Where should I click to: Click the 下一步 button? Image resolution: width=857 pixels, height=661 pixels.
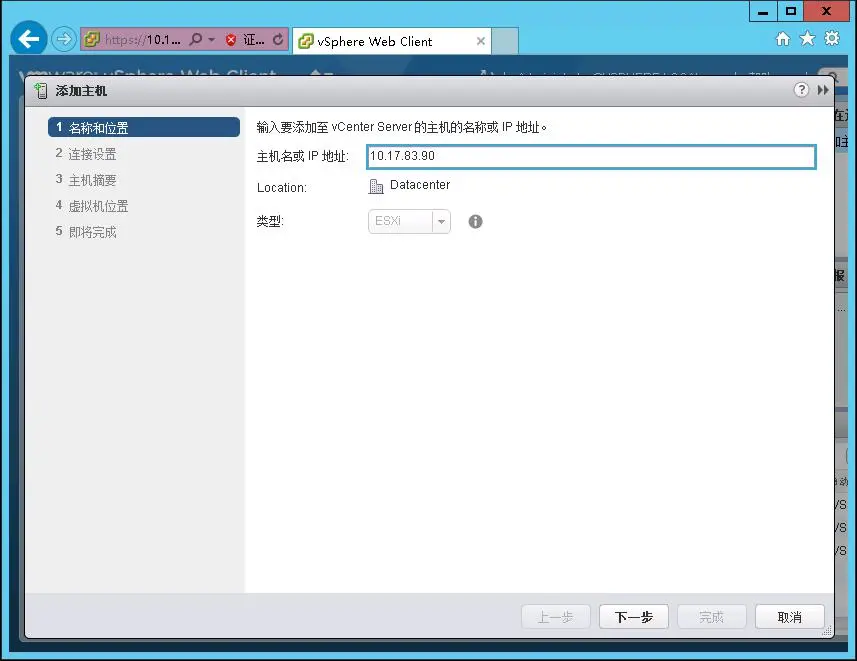pos(634,617)
